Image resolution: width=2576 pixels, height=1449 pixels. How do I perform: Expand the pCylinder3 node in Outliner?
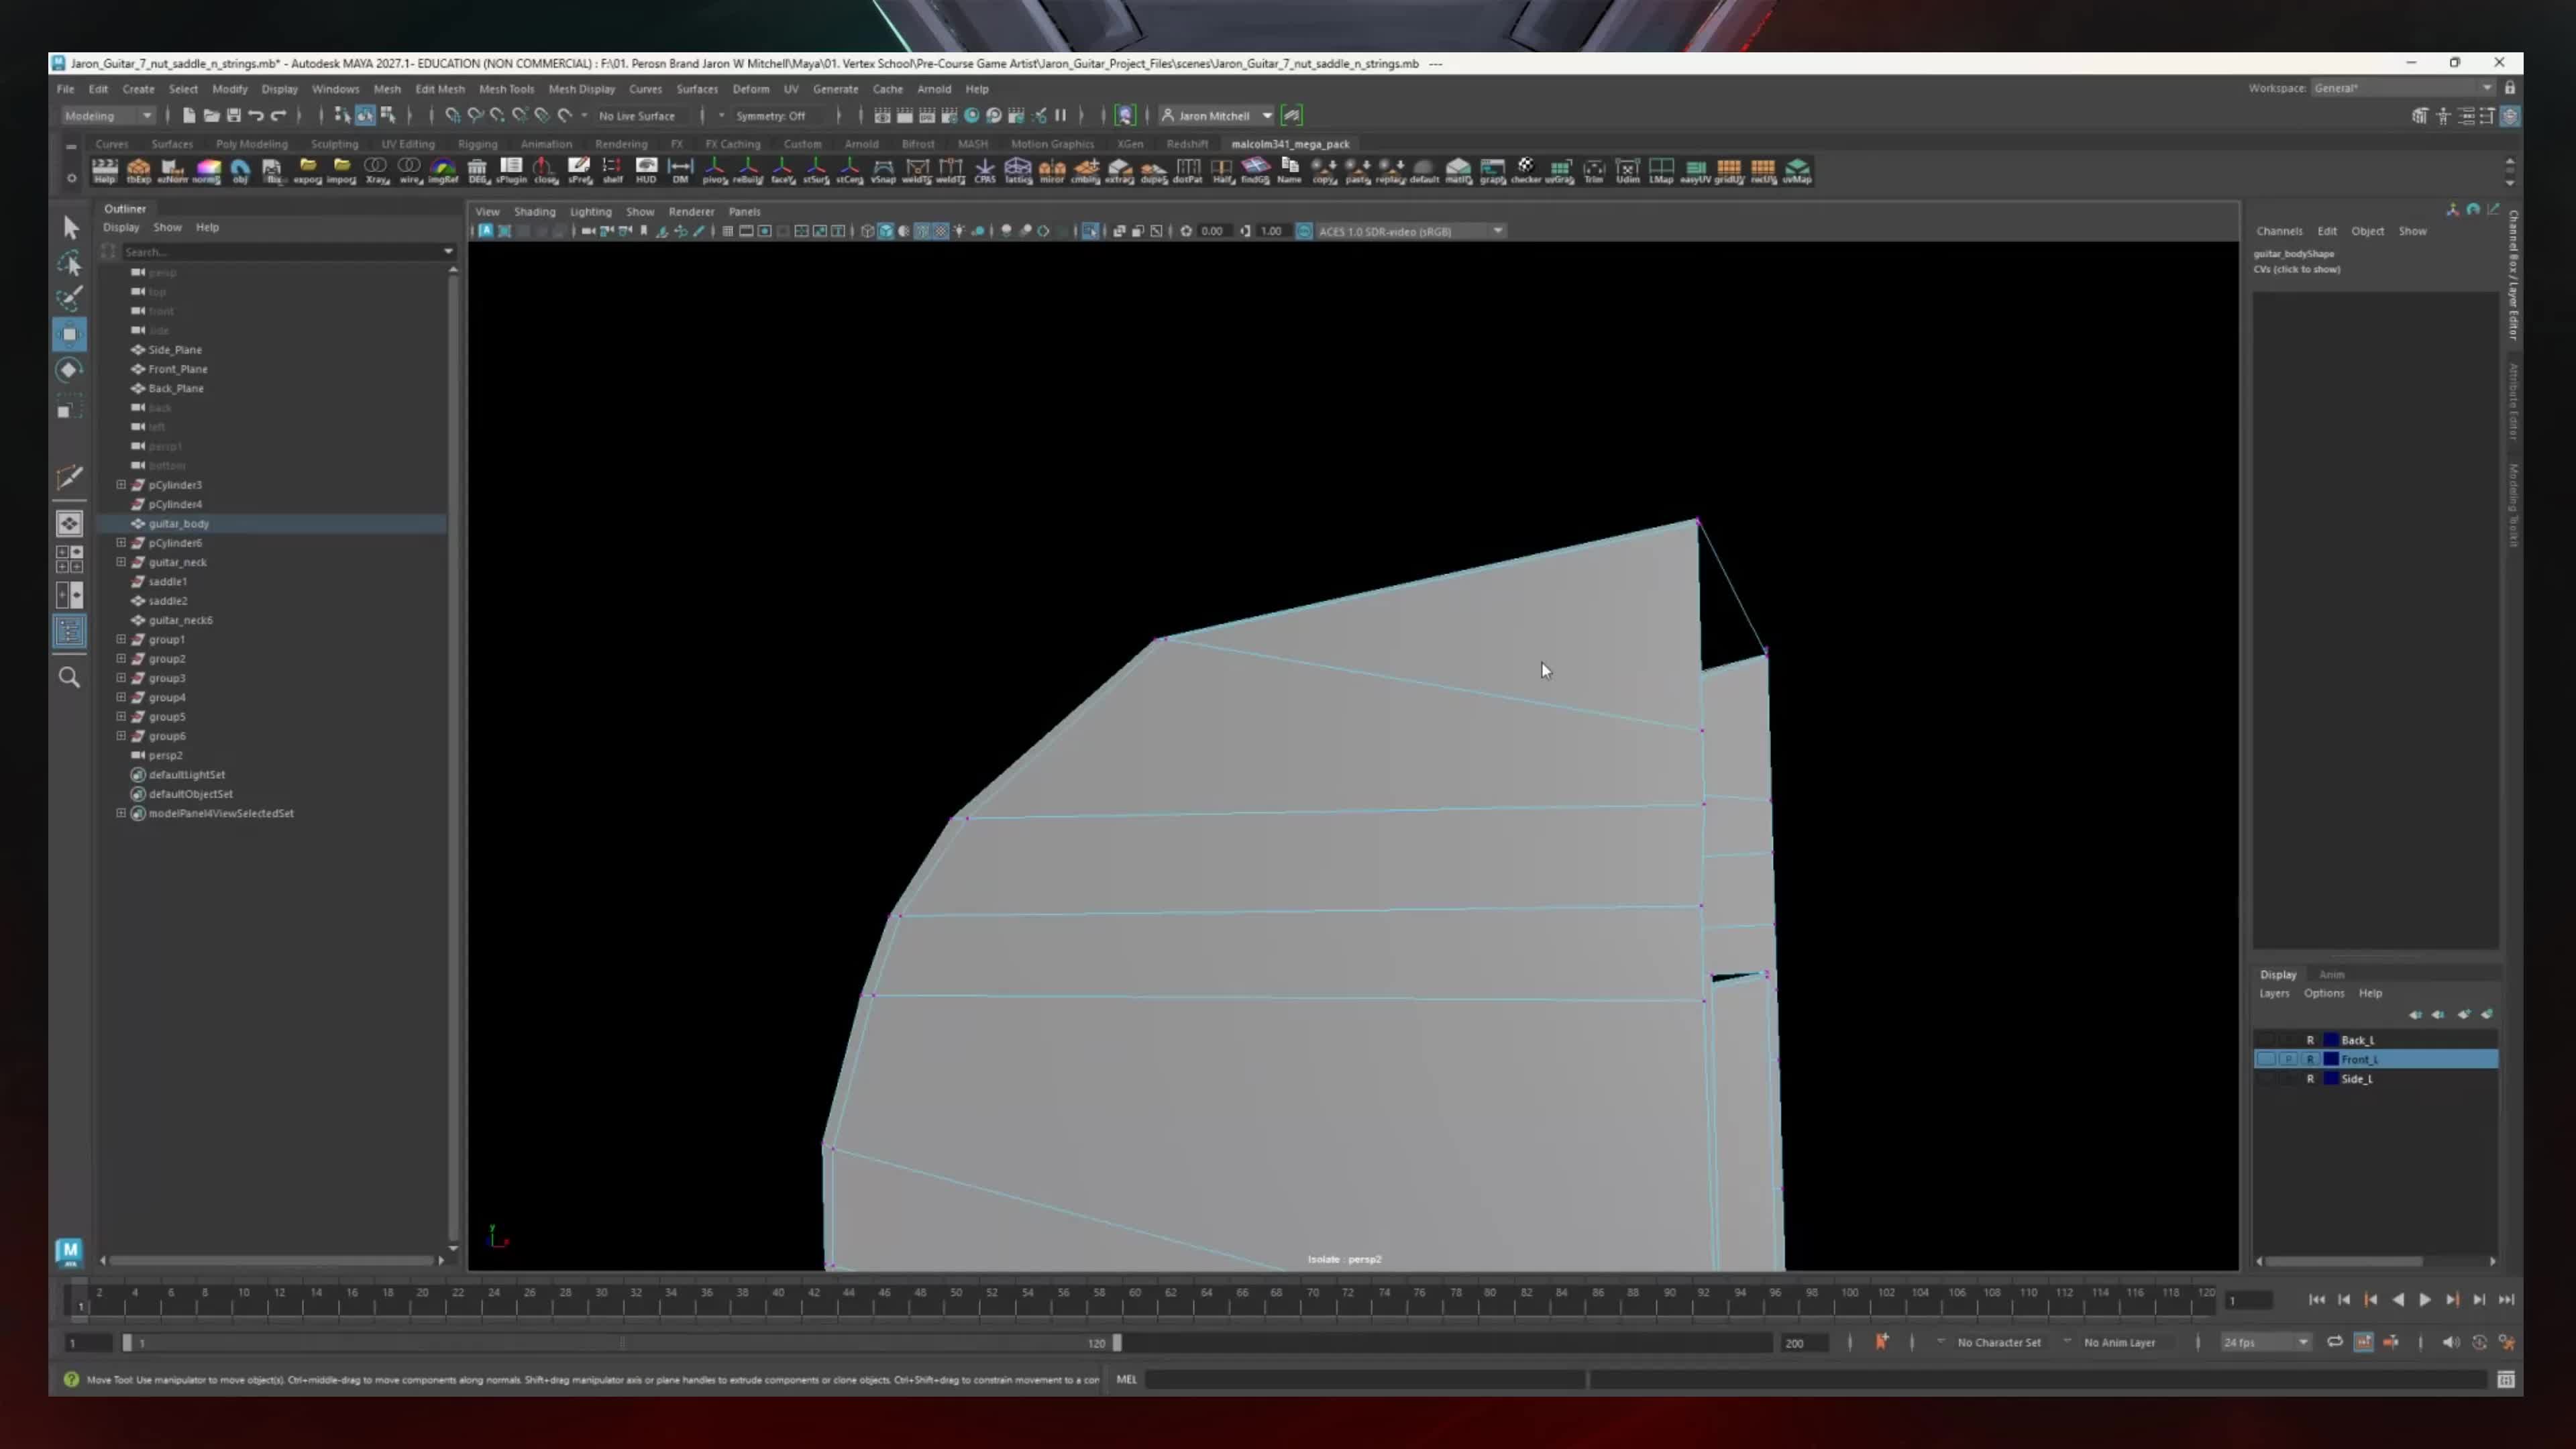(x=121, y=485)
